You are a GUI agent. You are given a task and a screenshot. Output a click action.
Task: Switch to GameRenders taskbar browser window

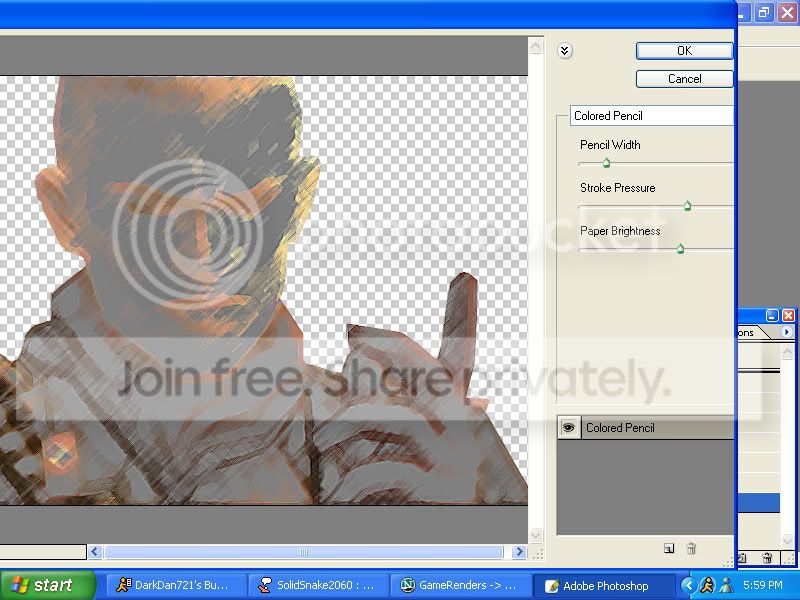[461, 585]
